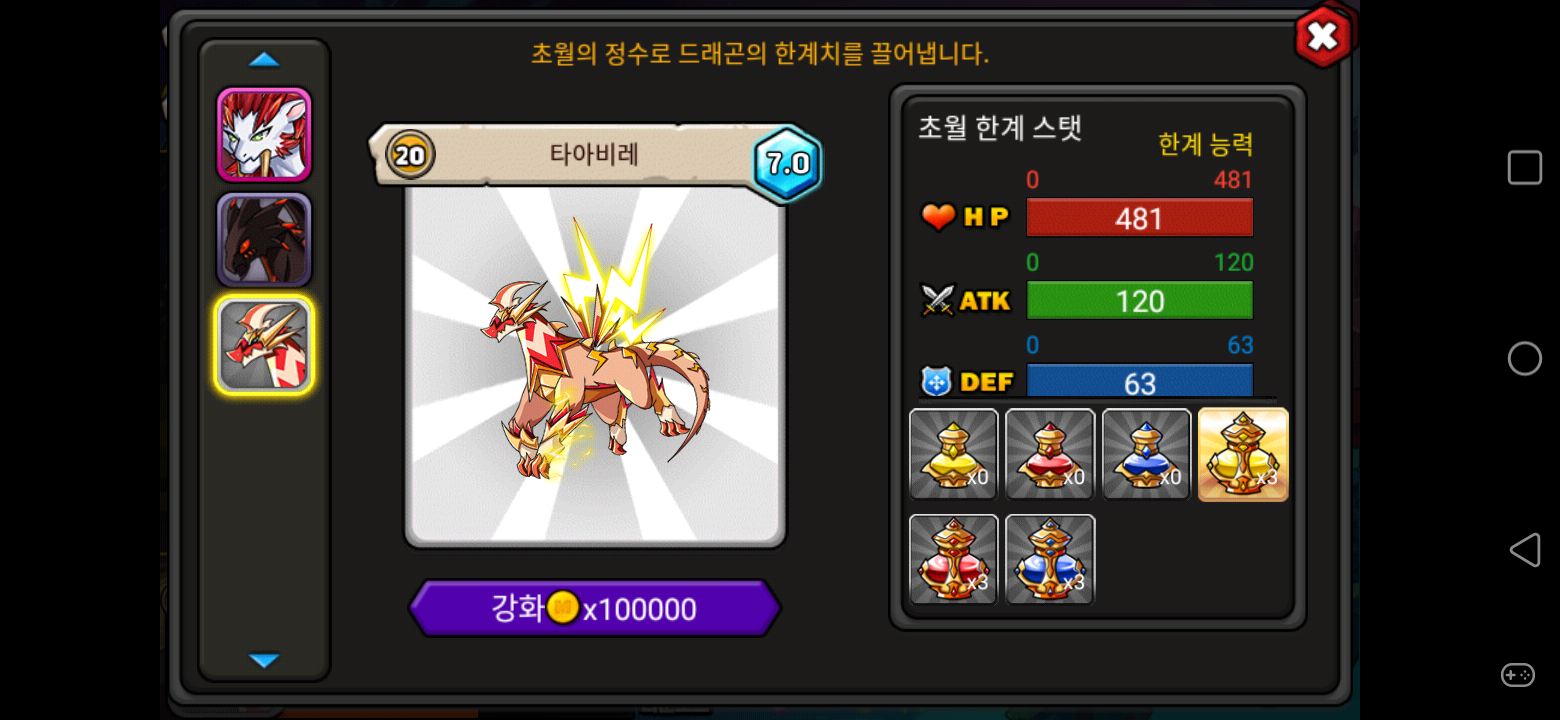
Task: Tap the Android back triangle button
Action: point(1524,550)
